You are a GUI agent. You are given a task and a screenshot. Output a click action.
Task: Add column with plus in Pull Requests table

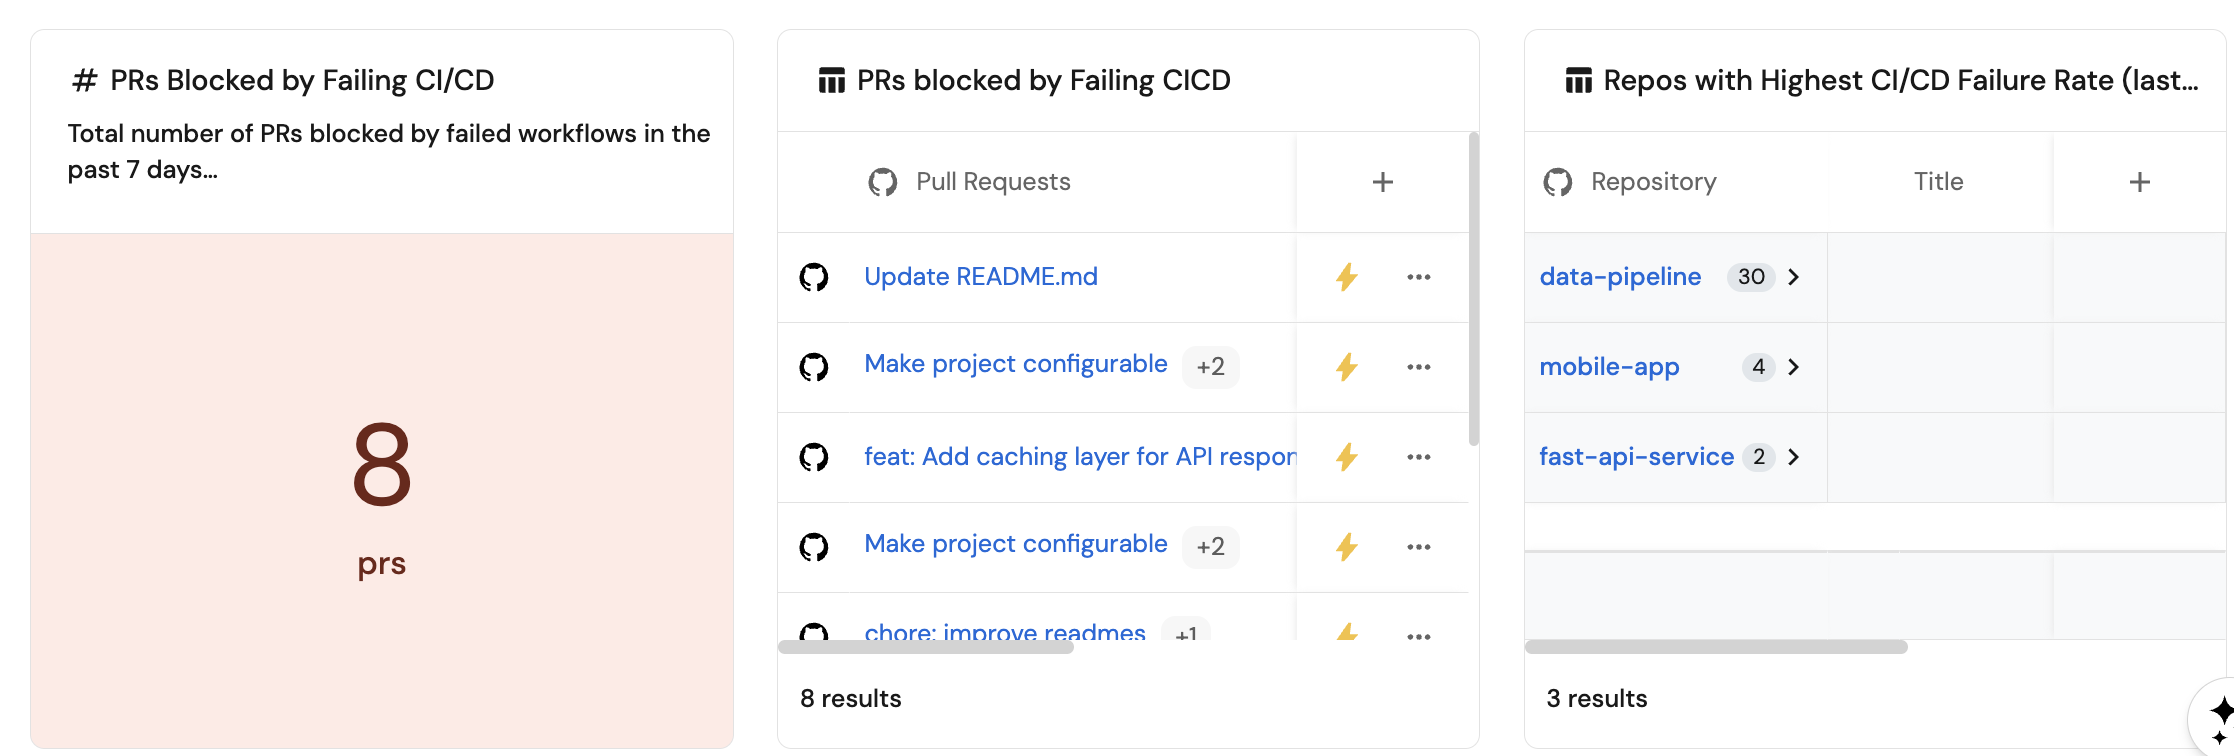coord(1382,182)
